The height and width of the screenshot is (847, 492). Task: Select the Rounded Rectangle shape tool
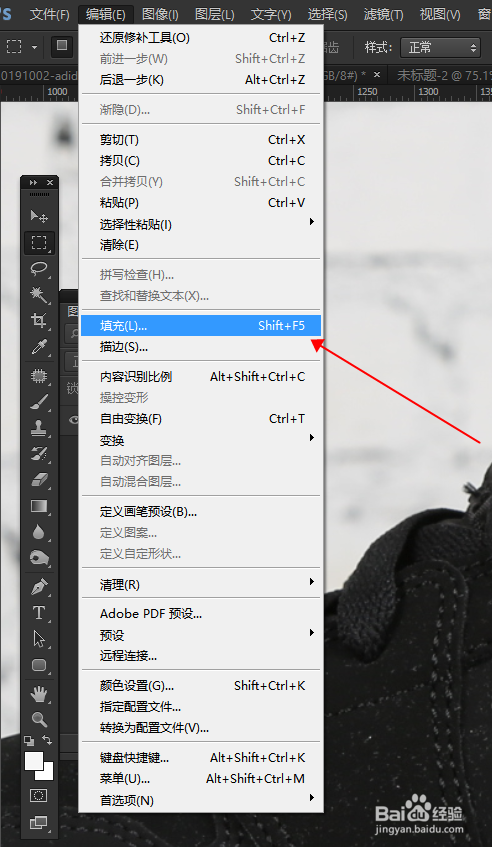coord(39,665)
